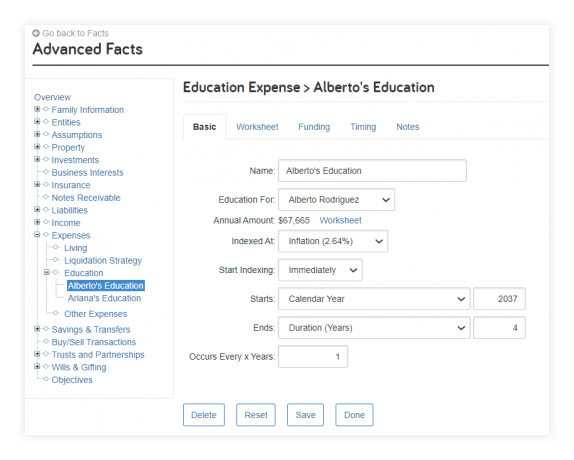This screenshot has width=574, height=460.
Task: Collapse the Expenses tree node
Action: [x=37, y=235]
